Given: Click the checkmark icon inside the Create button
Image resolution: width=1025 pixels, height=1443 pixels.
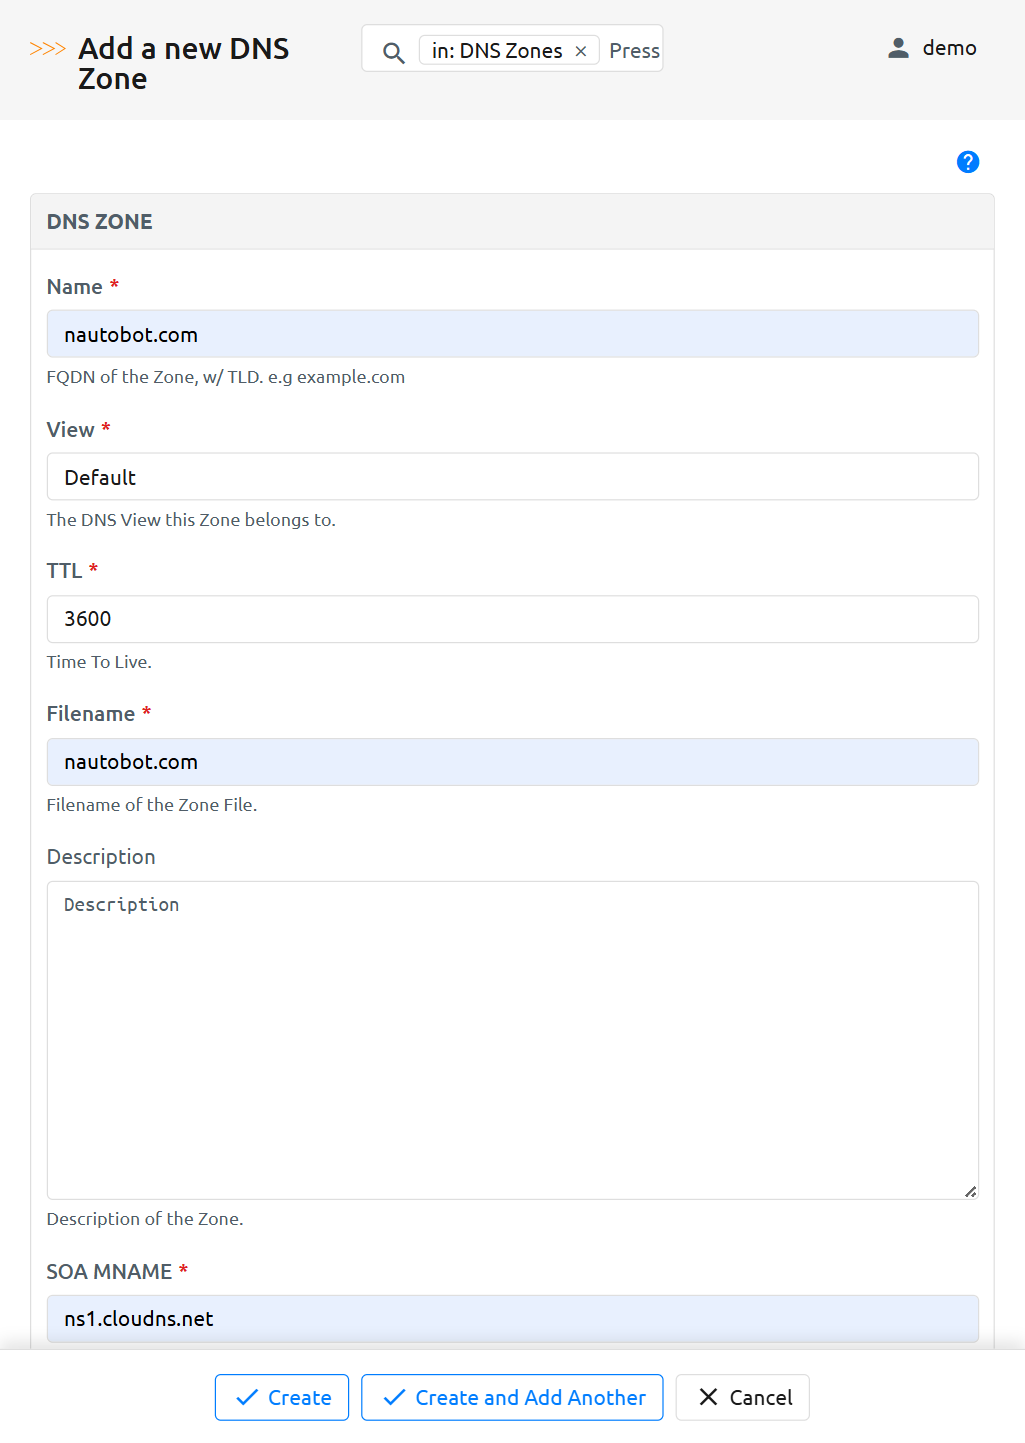Looking at the screenshot, I should (247, 1397).
